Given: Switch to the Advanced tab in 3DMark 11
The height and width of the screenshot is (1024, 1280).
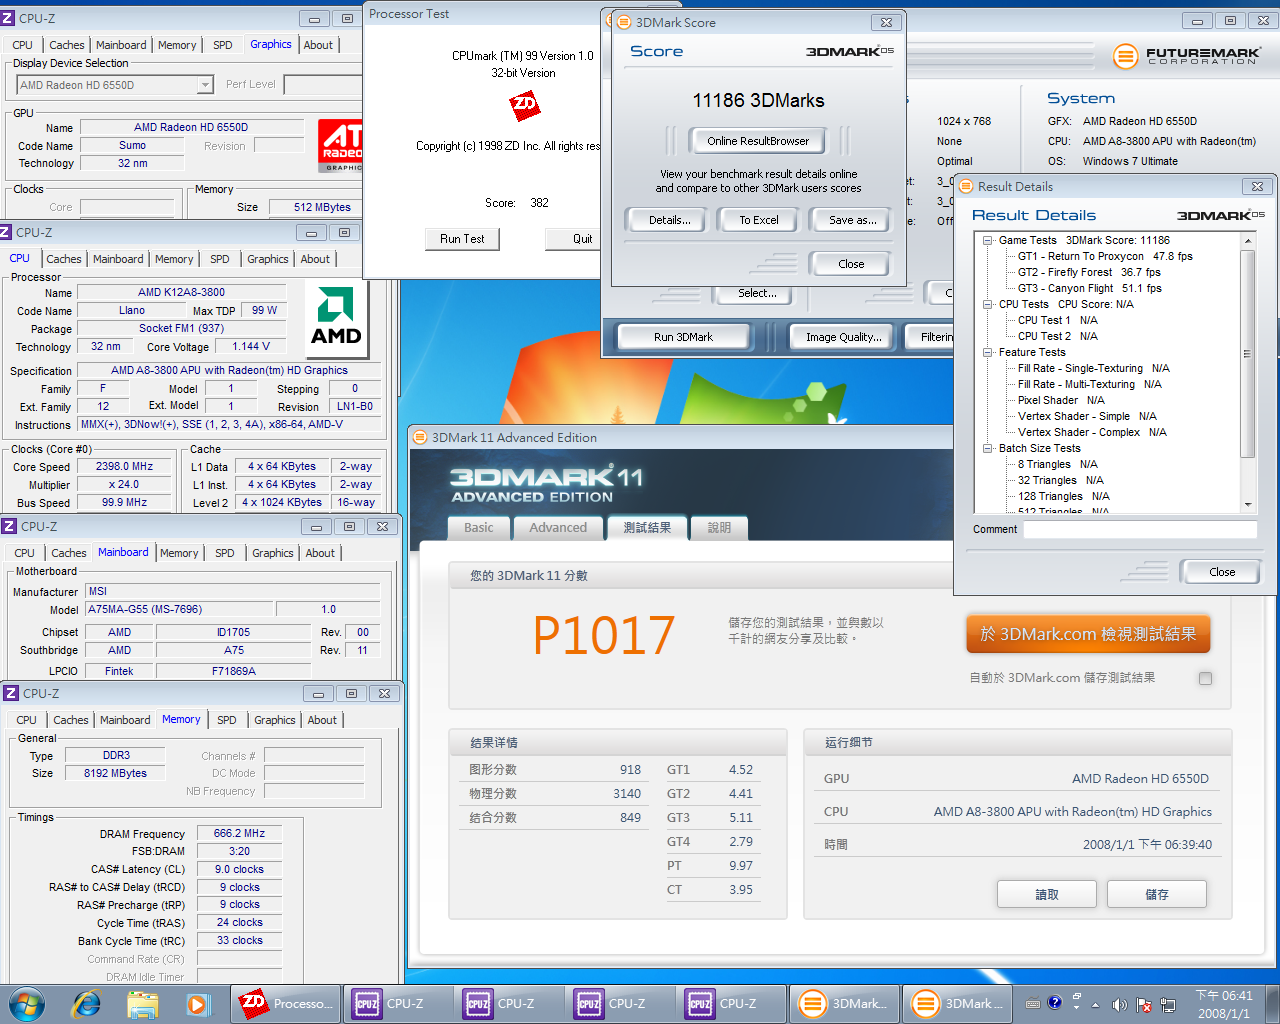Looking at the screenshot, I should [x=558, y=528].
